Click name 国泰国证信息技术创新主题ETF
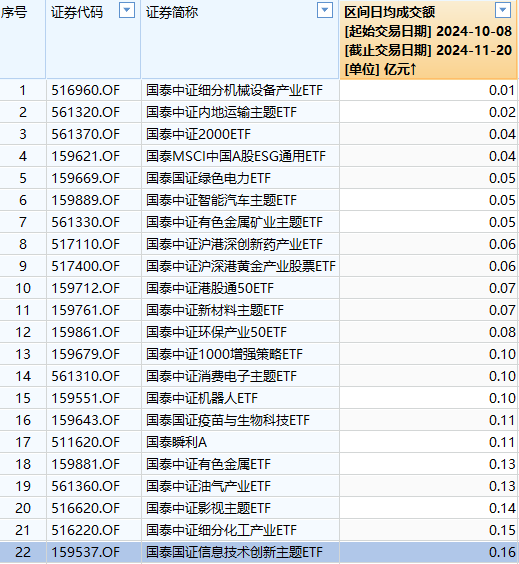The height and width of the screenshot is (564, 519). tap(235, 552)
